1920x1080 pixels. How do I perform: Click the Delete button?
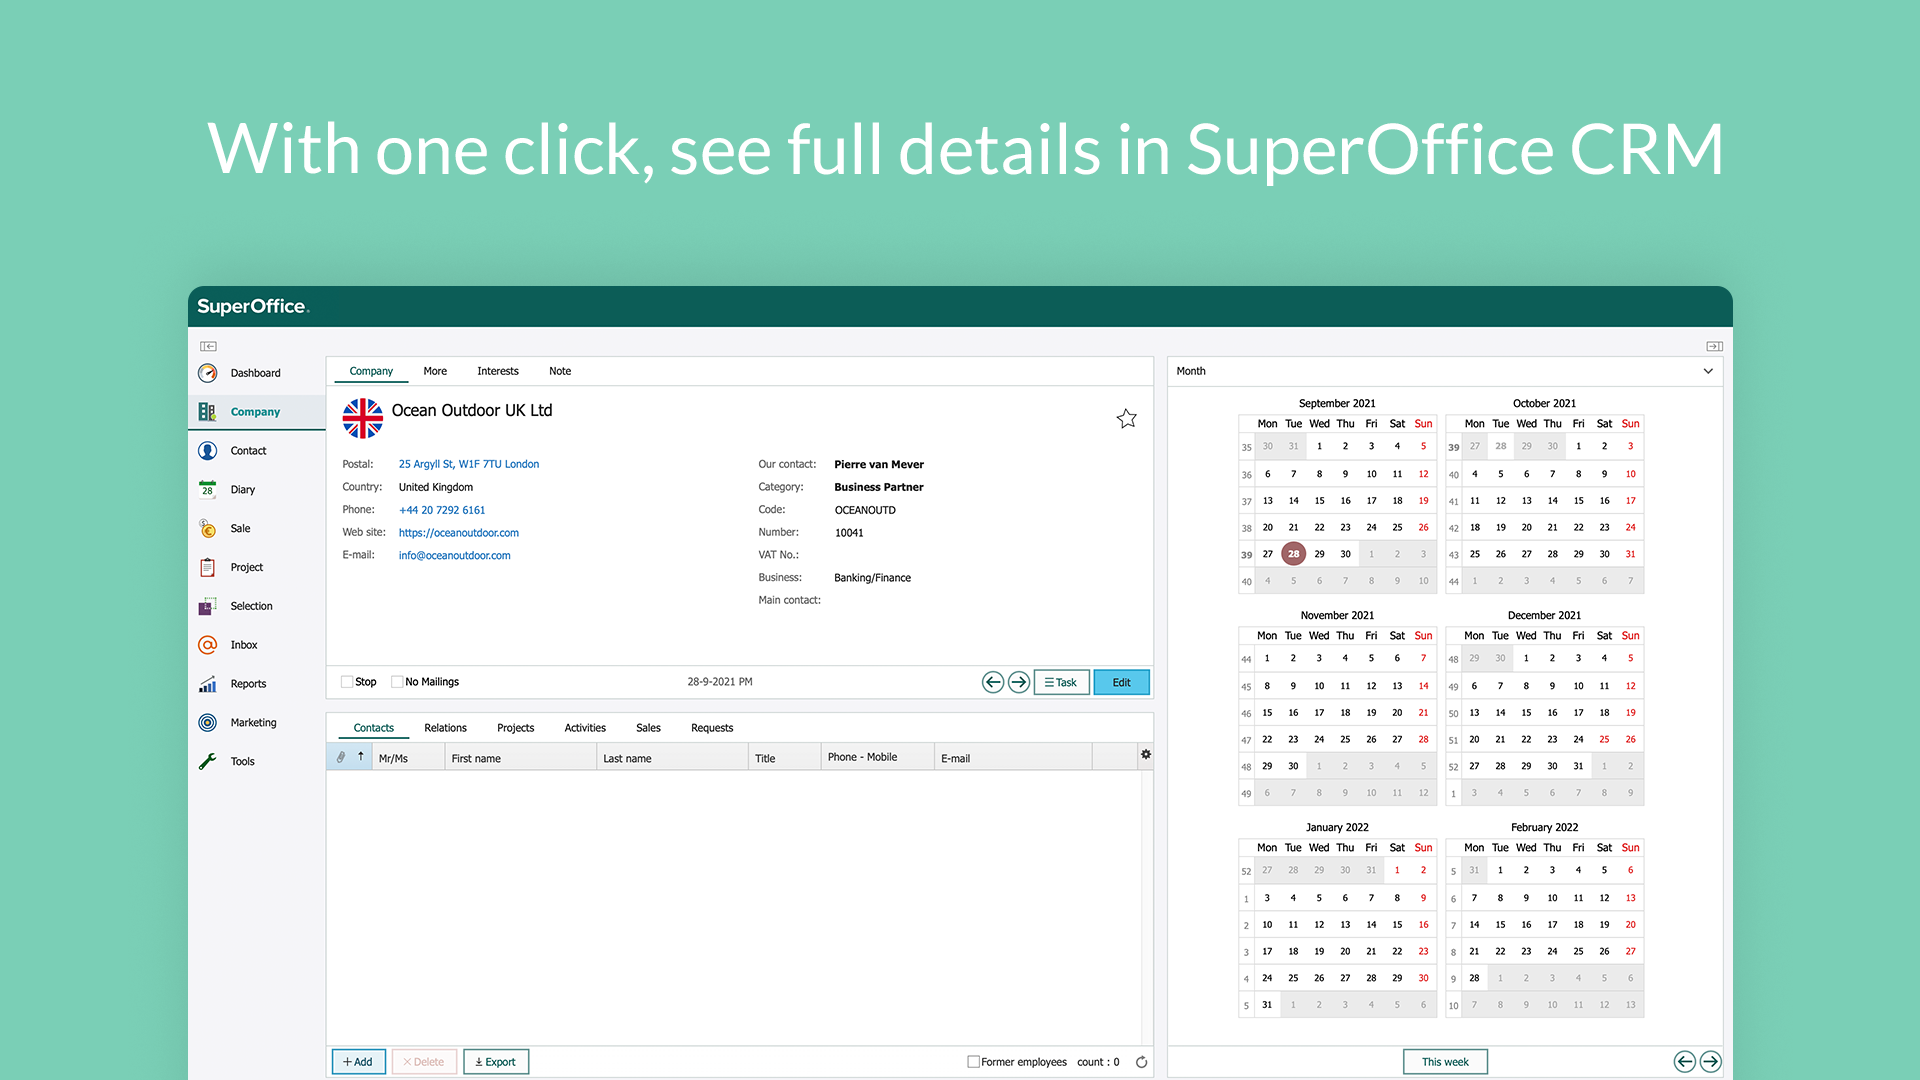pos(424,1062)
